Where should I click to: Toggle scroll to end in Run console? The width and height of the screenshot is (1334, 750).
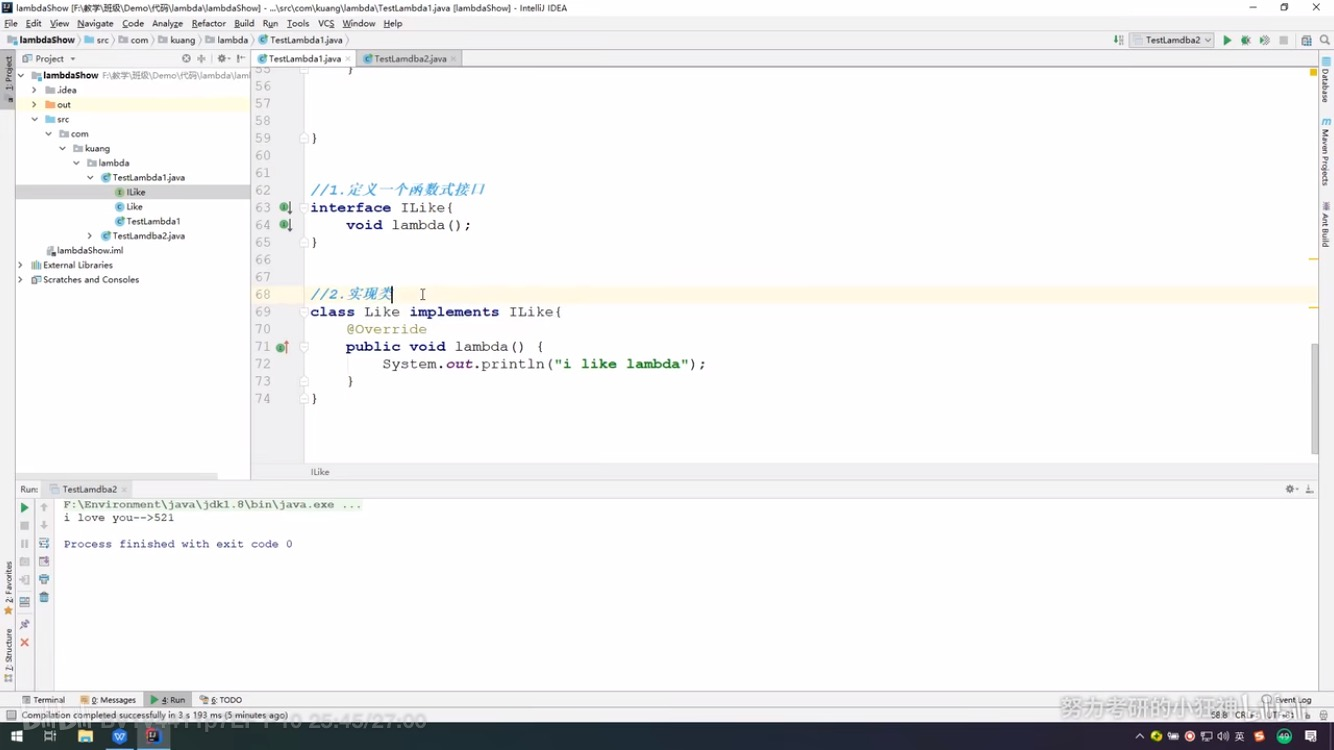tap(44, 562)
